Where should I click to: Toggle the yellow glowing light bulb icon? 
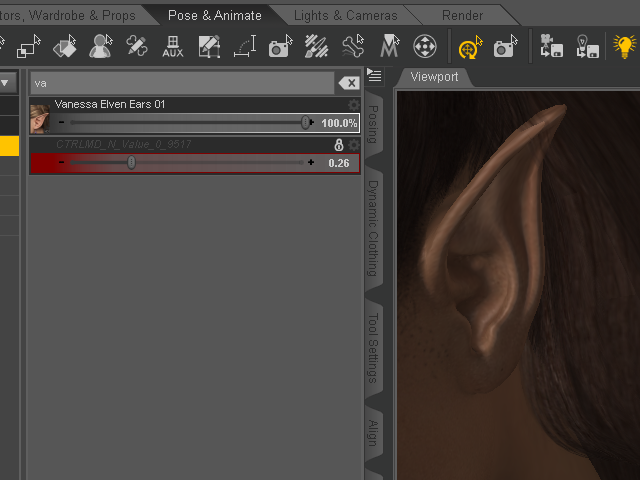624,46
